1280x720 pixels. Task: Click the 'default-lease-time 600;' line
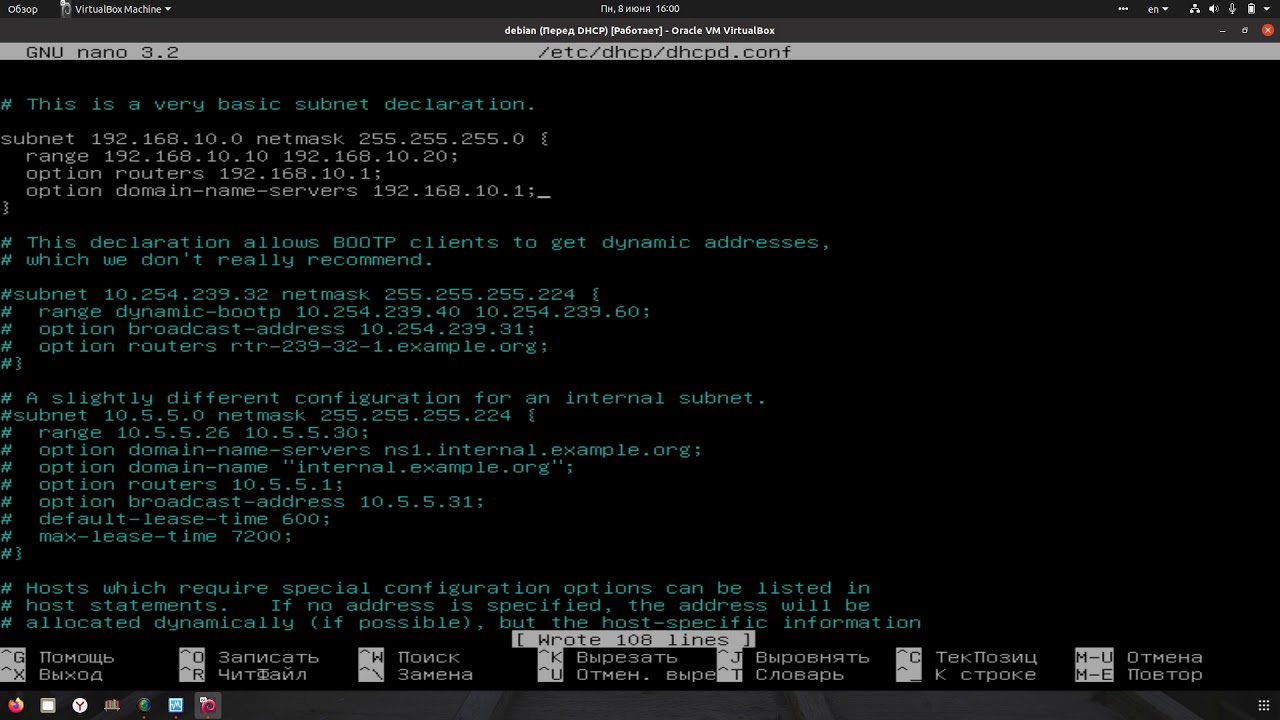click(x=166, y=519)
